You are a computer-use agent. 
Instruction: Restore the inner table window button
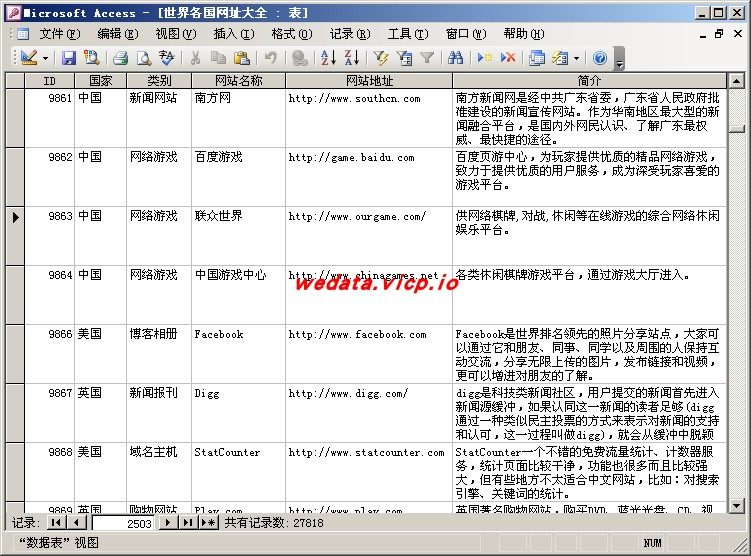coord(718,34)
